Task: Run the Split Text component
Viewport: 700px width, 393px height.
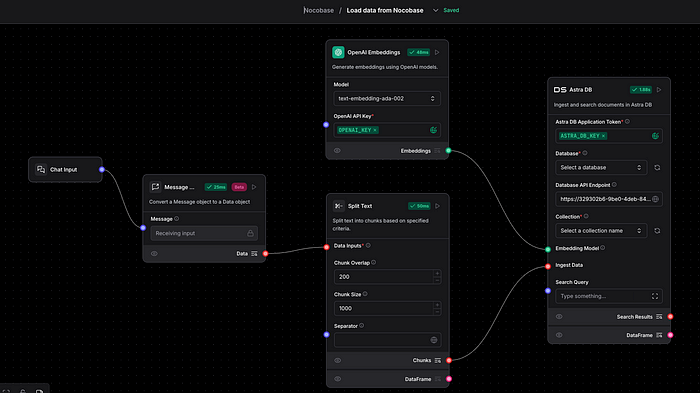Action: click(x=438, y=206)
